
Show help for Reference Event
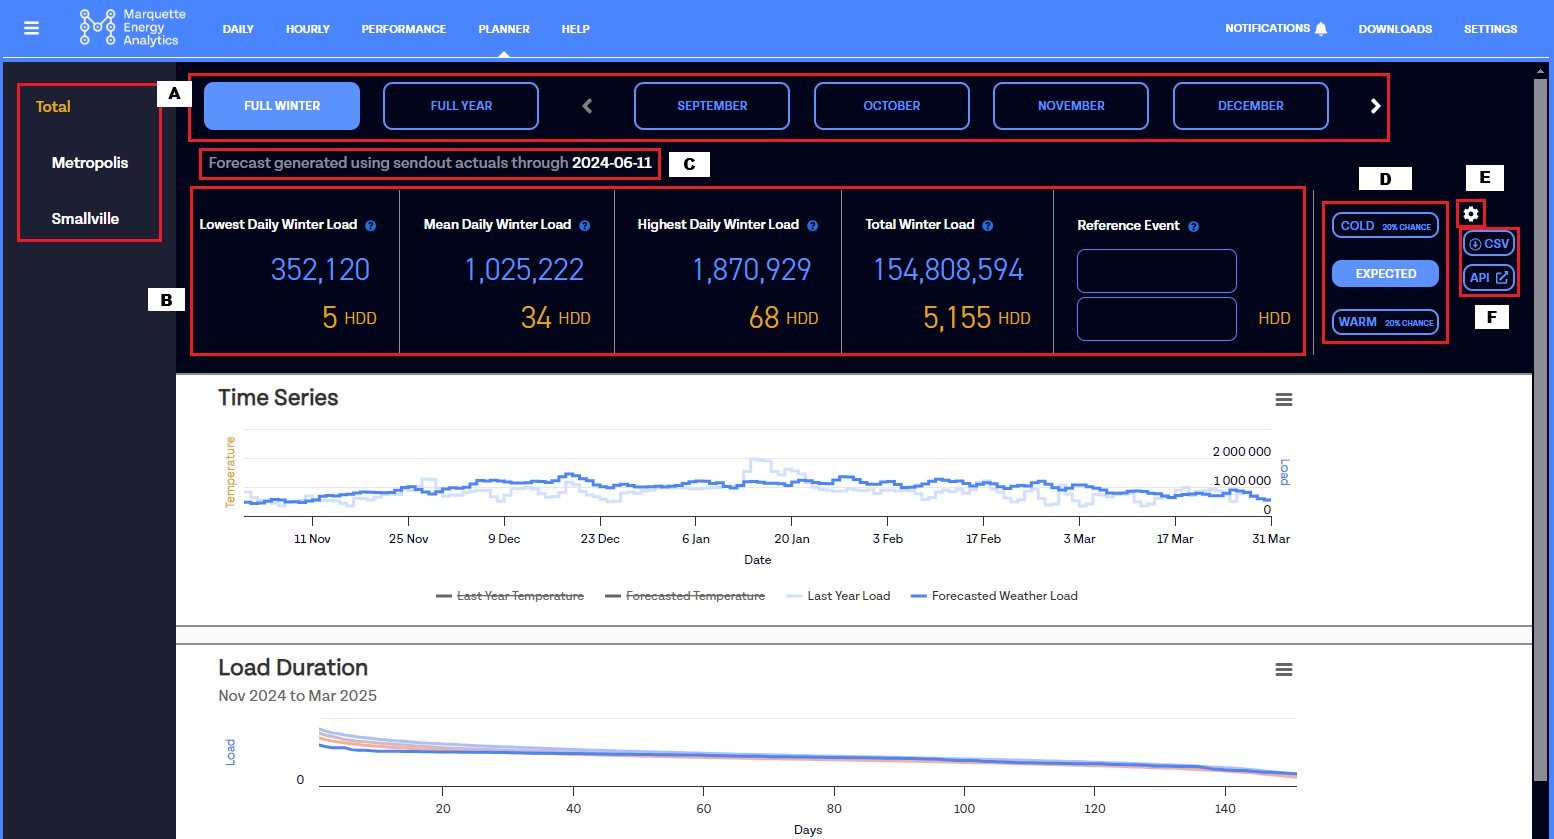pyautogui.click(x=1193, y=227)
